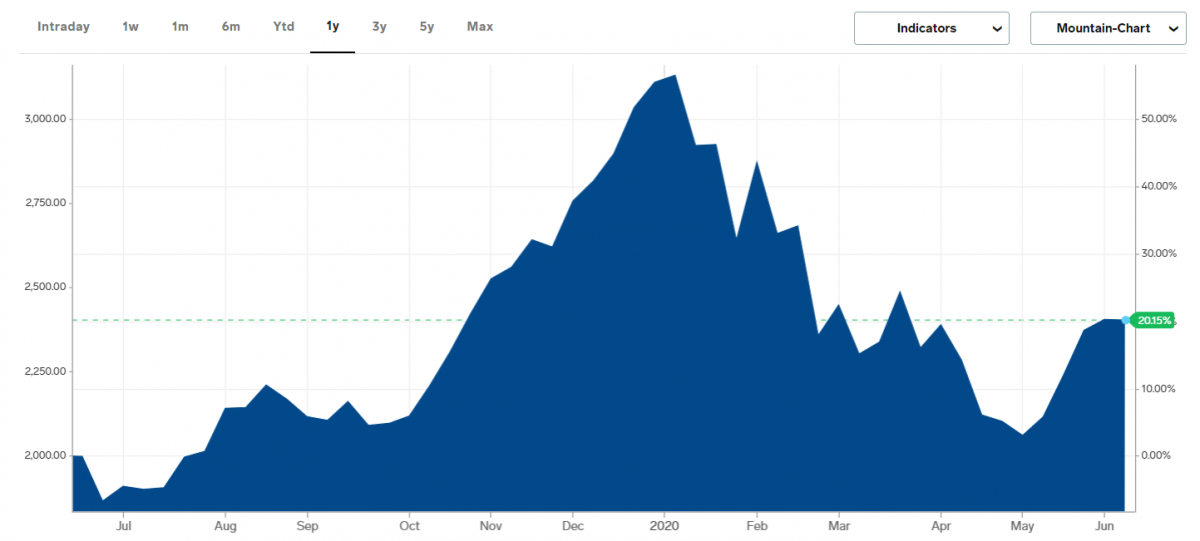This screenshot has height=541, width=1200.
Task: Open the Indicators dropdown
Action: point(931,29)
